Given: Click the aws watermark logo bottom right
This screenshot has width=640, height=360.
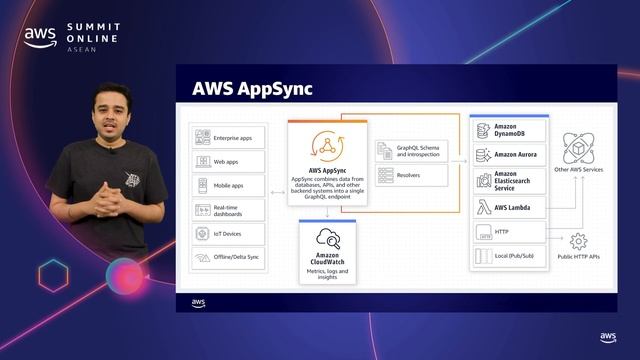Looking at the screenshot, I should pyautogui.click(x=608, y=338).
